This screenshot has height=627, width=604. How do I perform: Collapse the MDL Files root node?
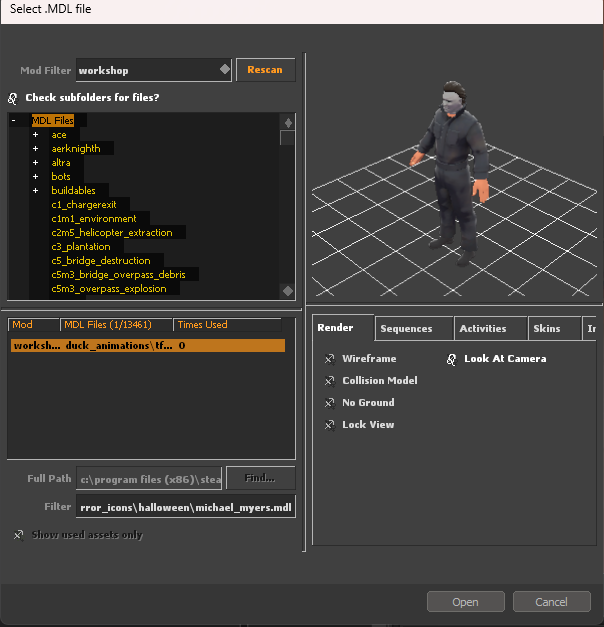coord(14,120)
